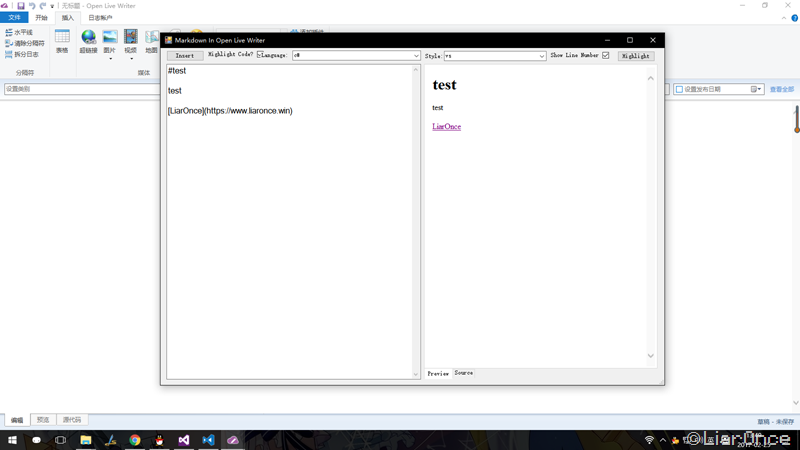Open the LiarOnce link in preview
The height and width of the screenshot is (450, 800).
pos(446,127)
